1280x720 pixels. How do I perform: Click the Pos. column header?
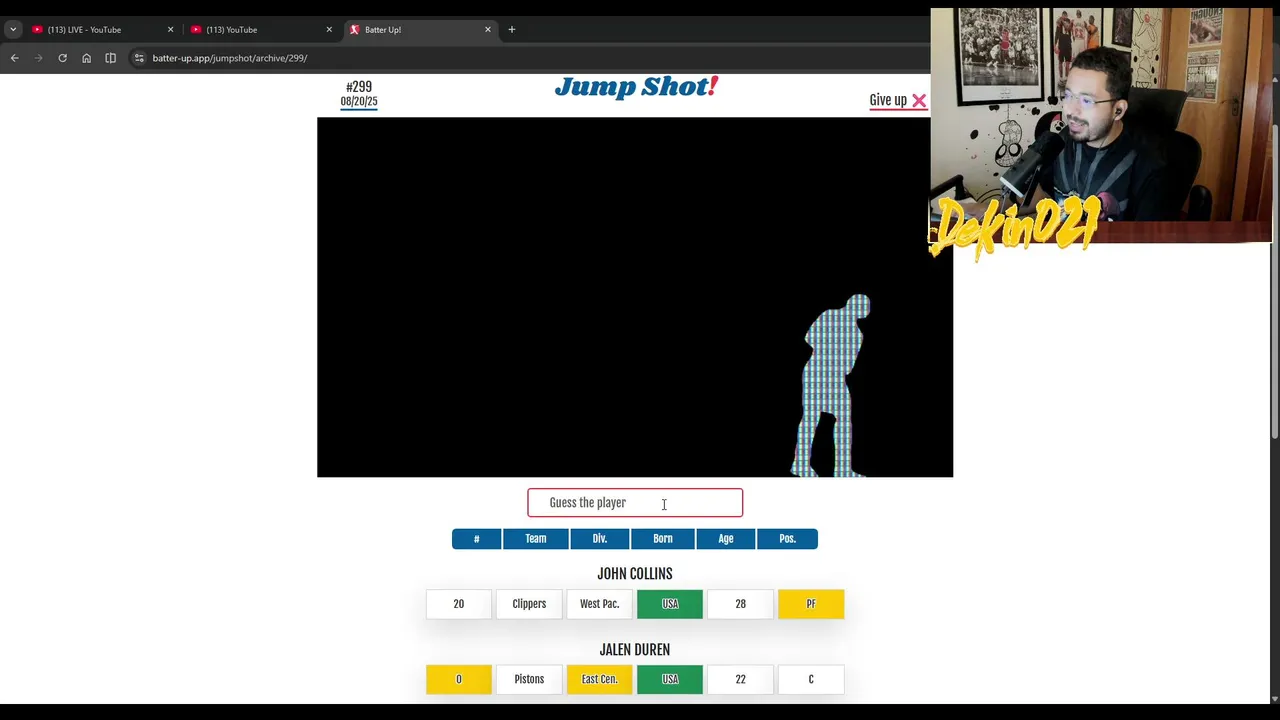click(788, 539)
